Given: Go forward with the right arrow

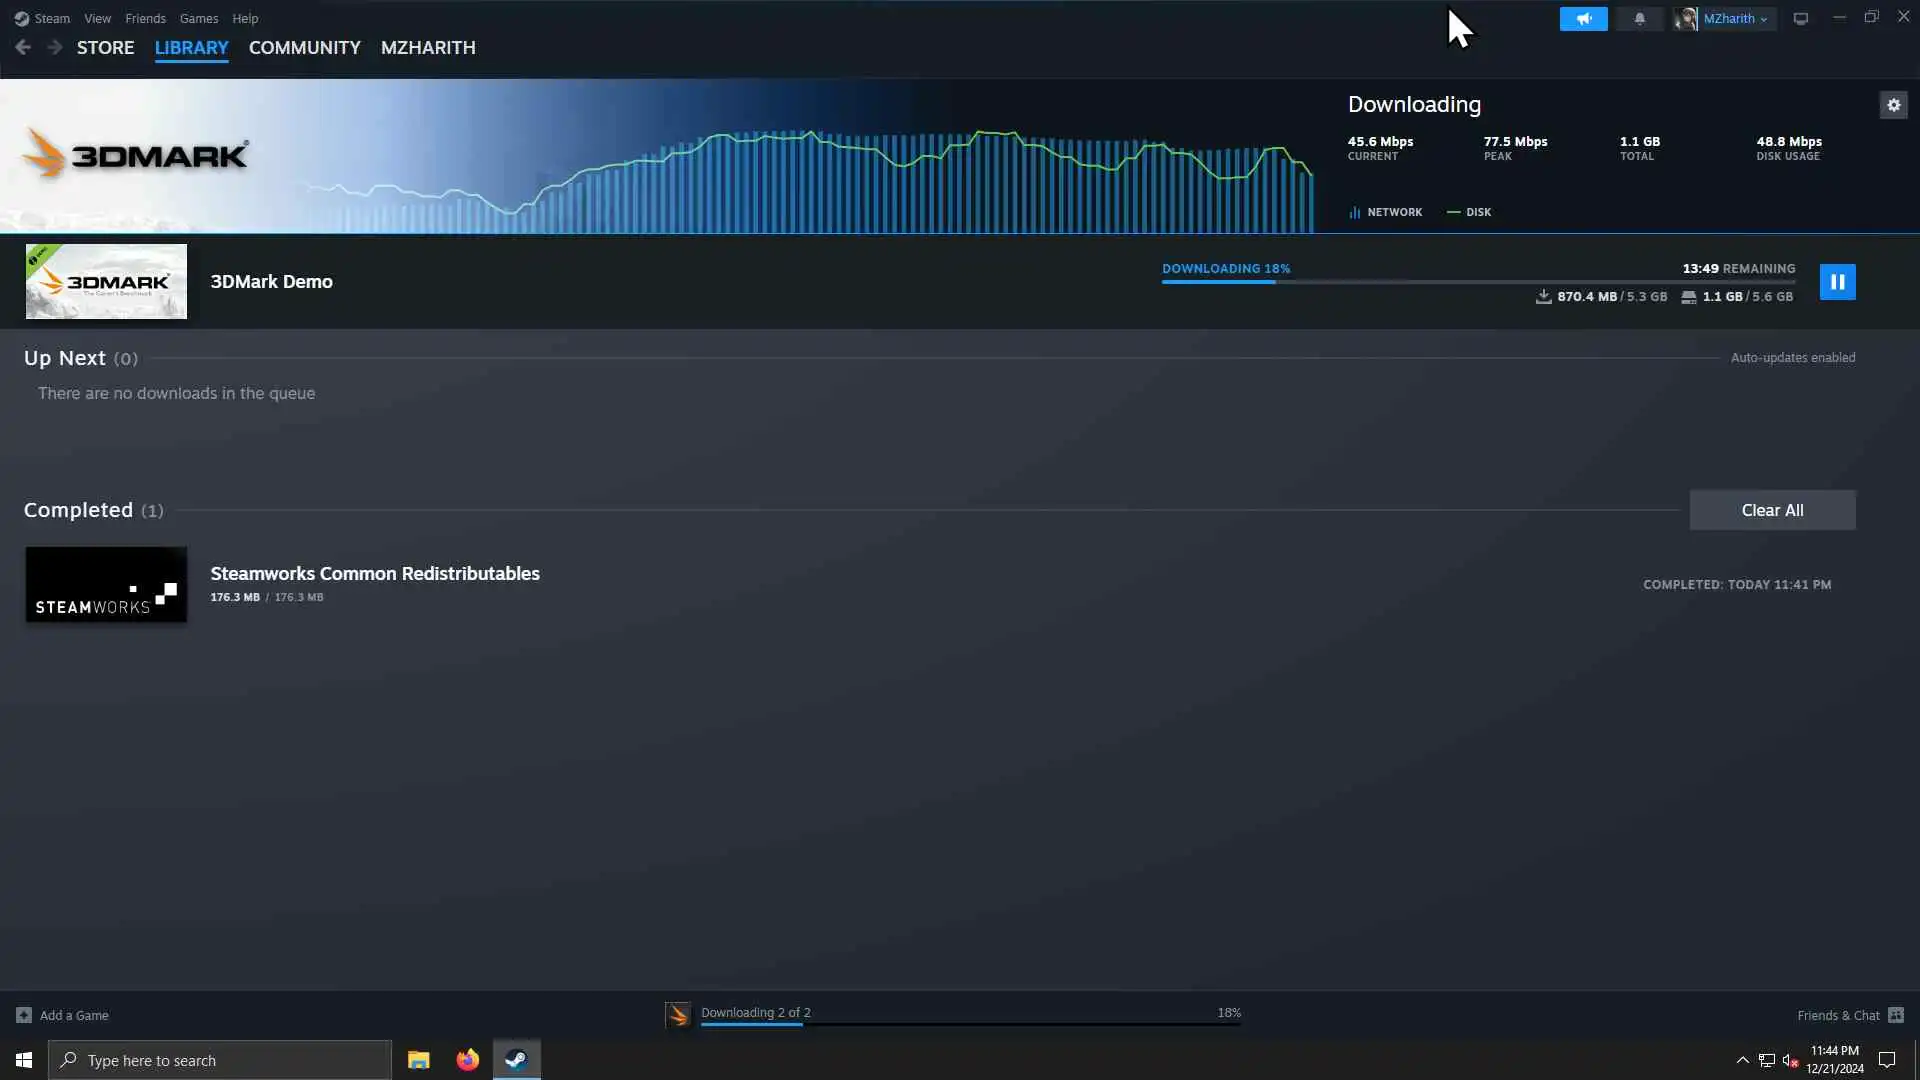Looking at the screenshot, I should pyautogui.click(x=55, y=47).
